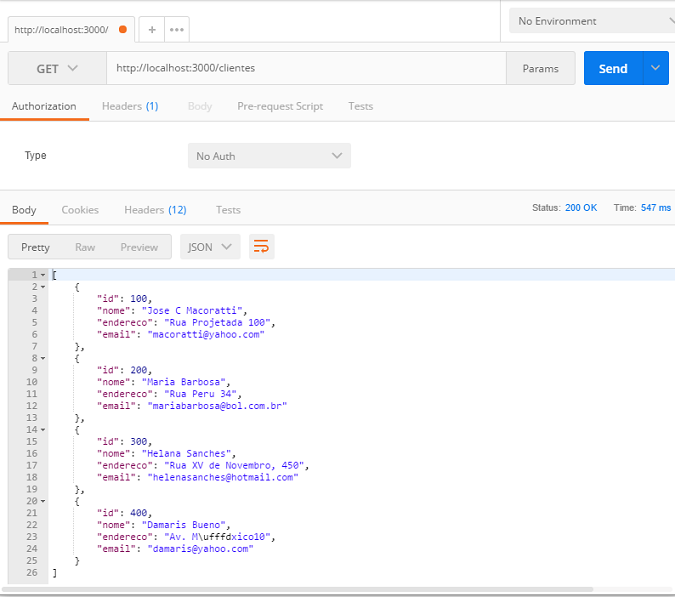Open a new request tab with plus
This screenshot has width=675, height=597.
tap(152, 30)
